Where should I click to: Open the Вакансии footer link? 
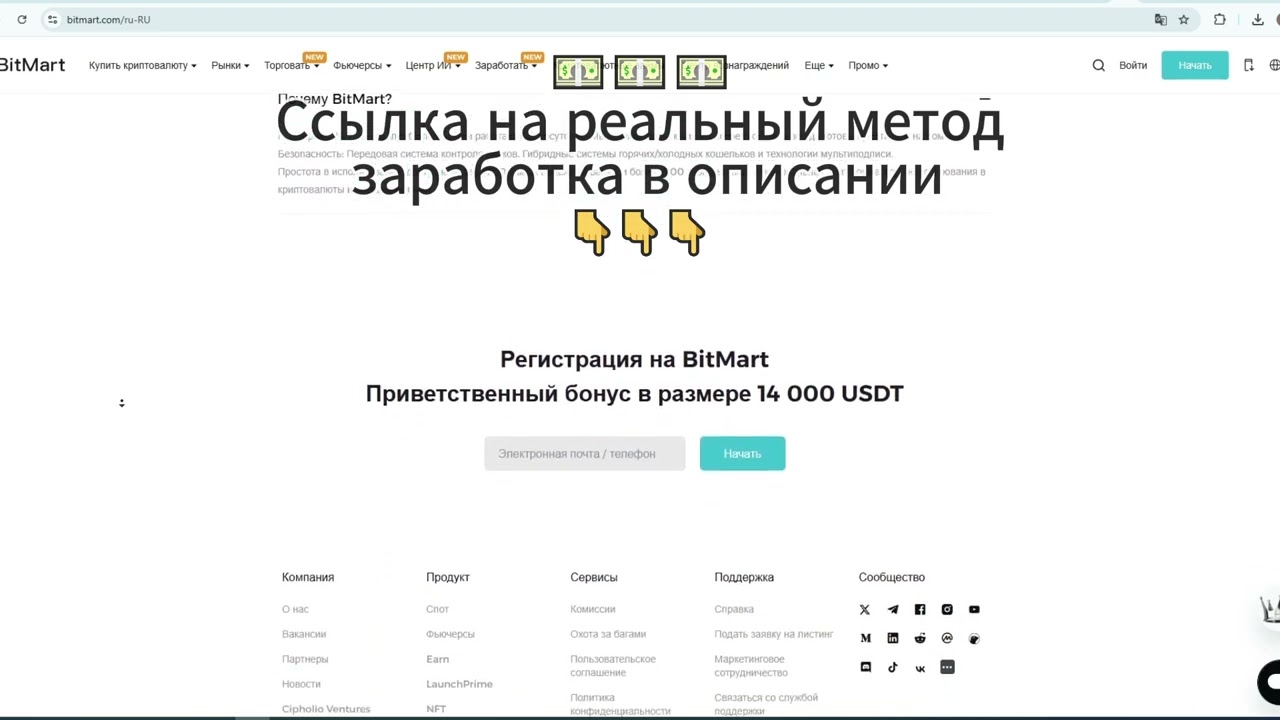point(304,634)
